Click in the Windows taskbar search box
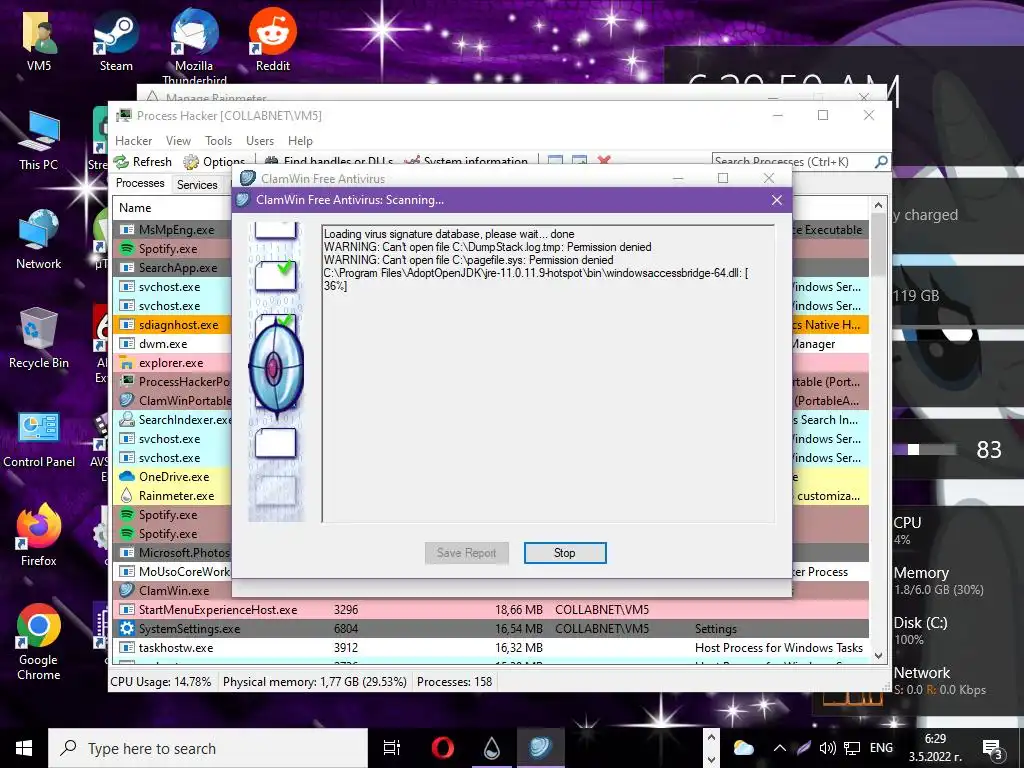Image resolution: width=1024 pixels, height=768 pixels. pyautogui.click(x=208, y=748)
